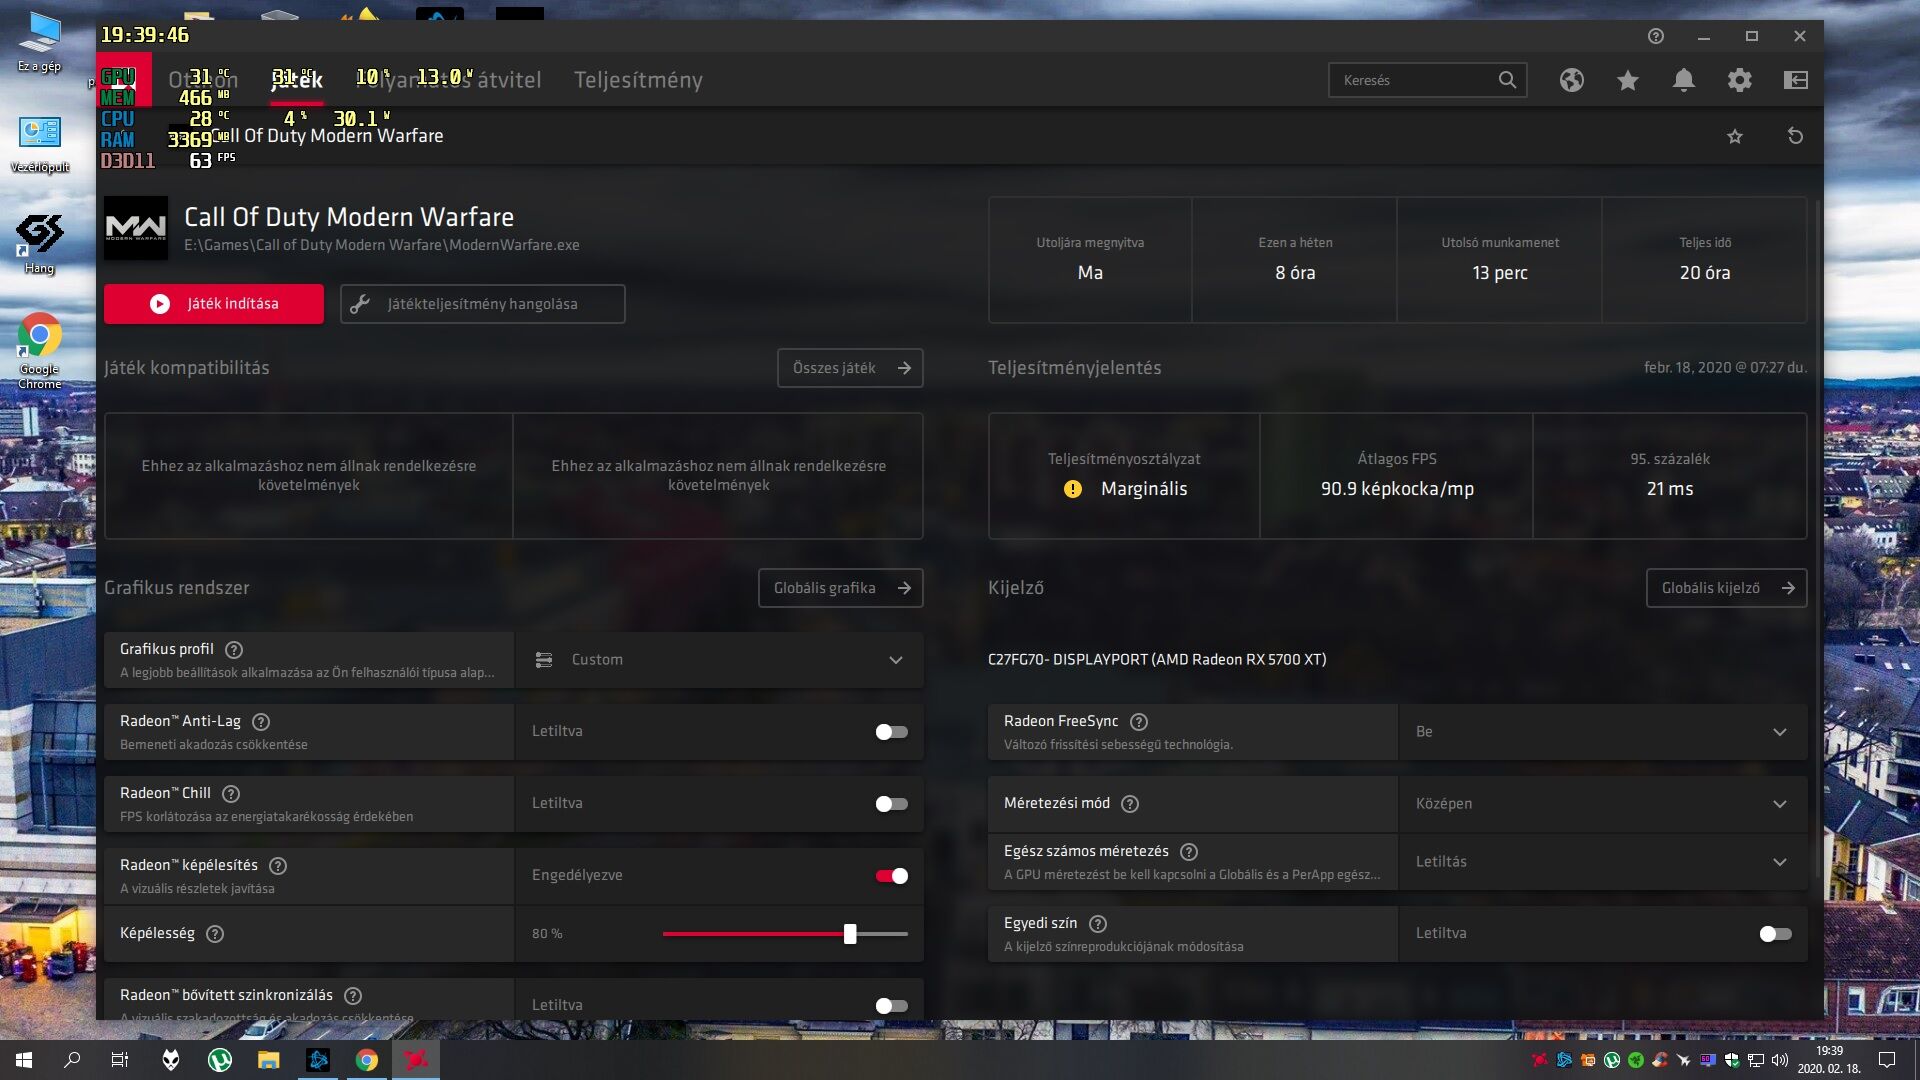Image resolution: width=1920 pixels, height=1080 pixels.
Task: Click the taskbar clock showing 19:39
Action: [1829, 1060]
